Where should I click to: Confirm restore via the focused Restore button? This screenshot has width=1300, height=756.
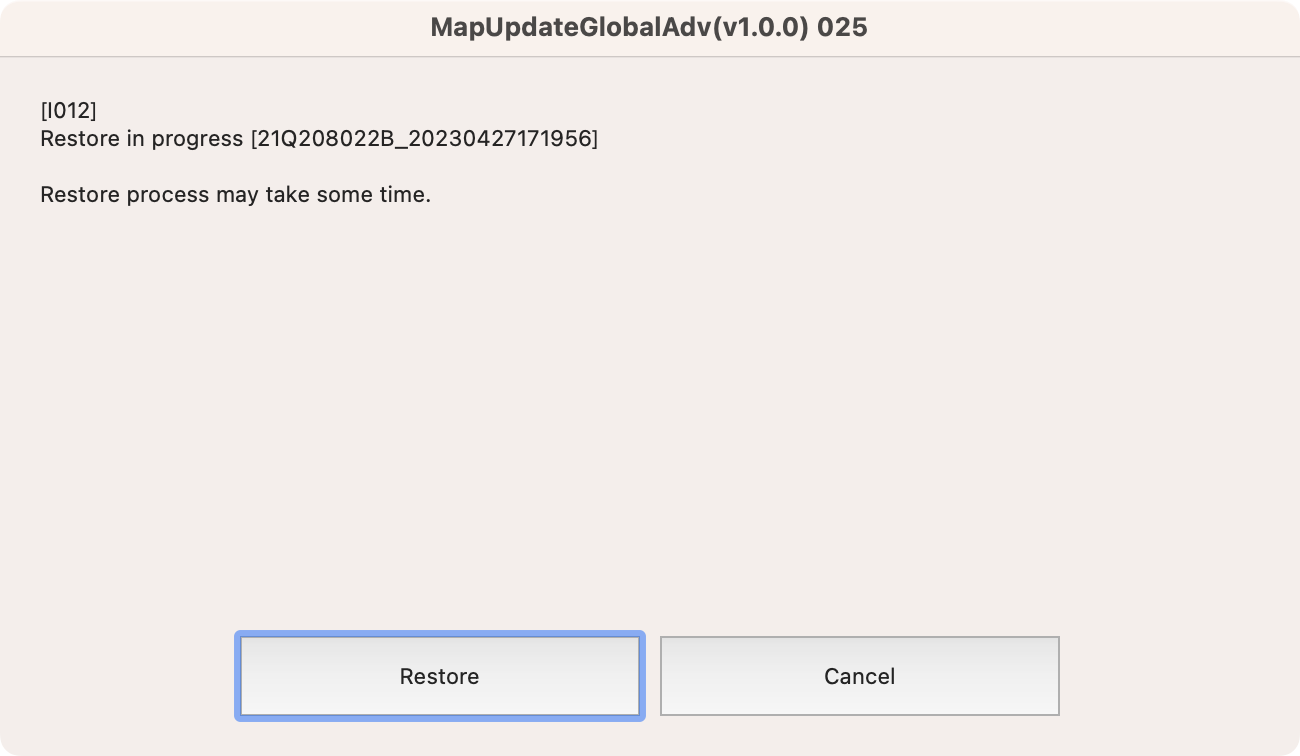coord(439,676)
